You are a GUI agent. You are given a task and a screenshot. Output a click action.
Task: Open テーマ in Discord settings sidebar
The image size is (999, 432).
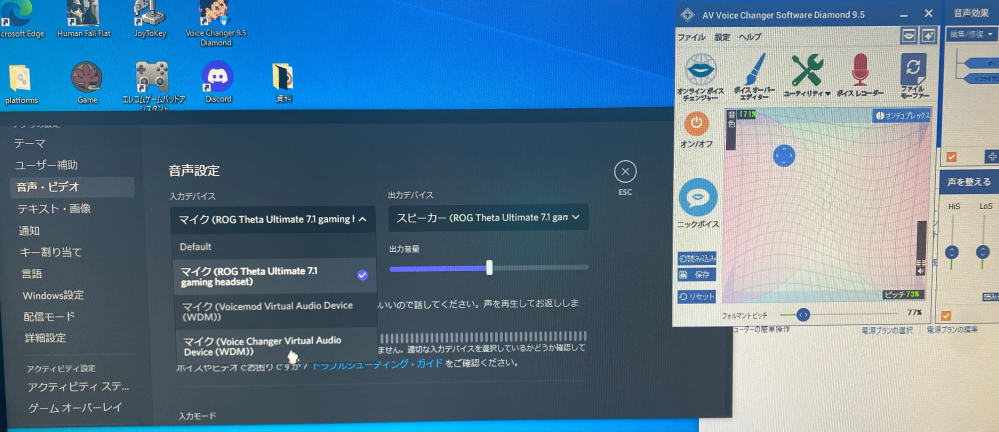tap(30, 143)
